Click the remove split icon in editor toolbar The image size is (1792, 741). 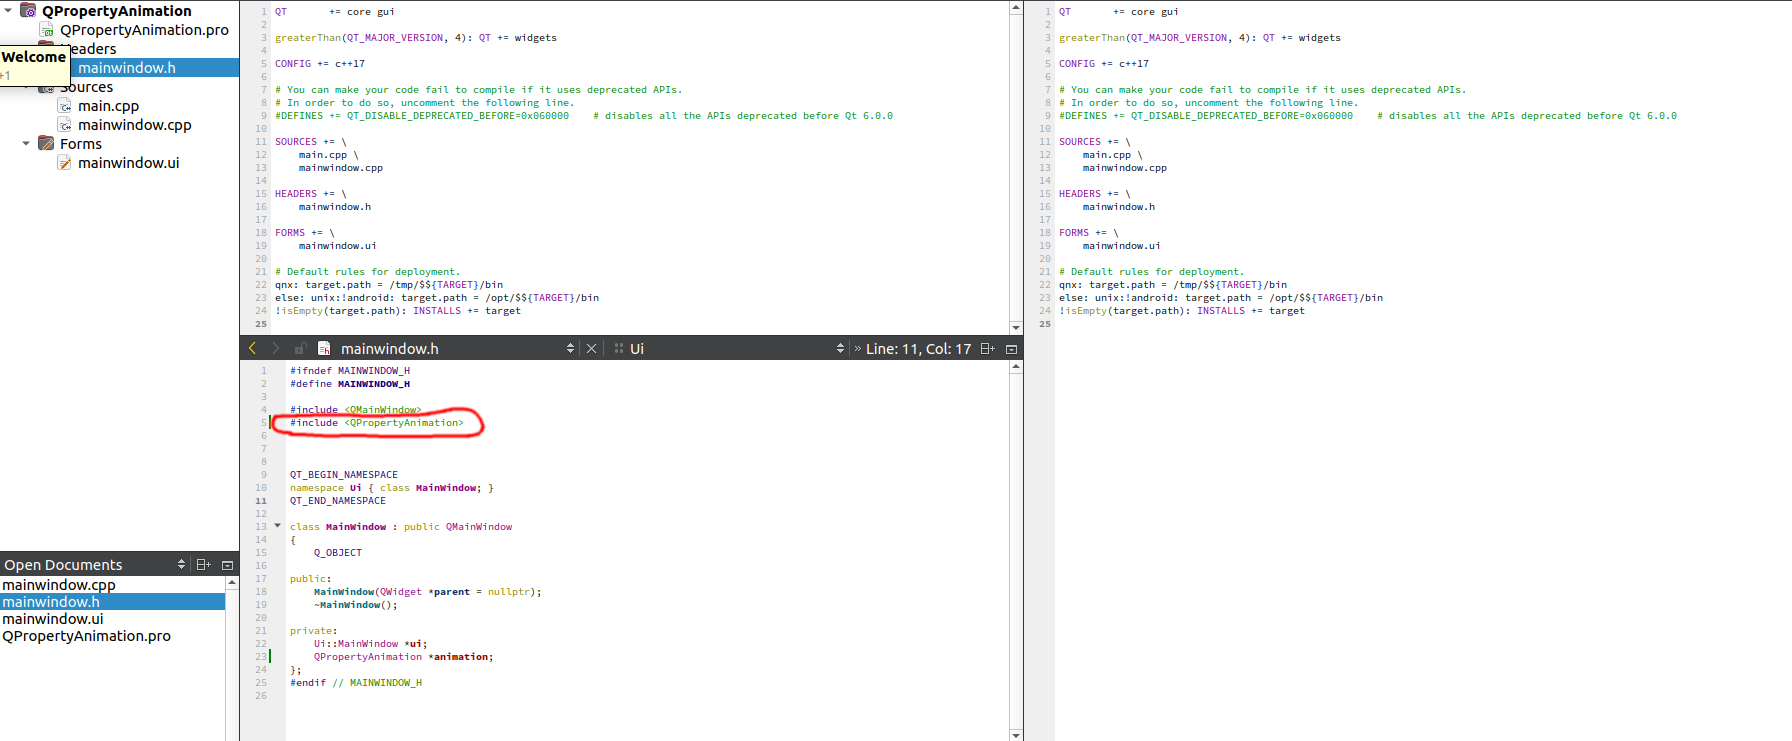[x=1011, y=349]
